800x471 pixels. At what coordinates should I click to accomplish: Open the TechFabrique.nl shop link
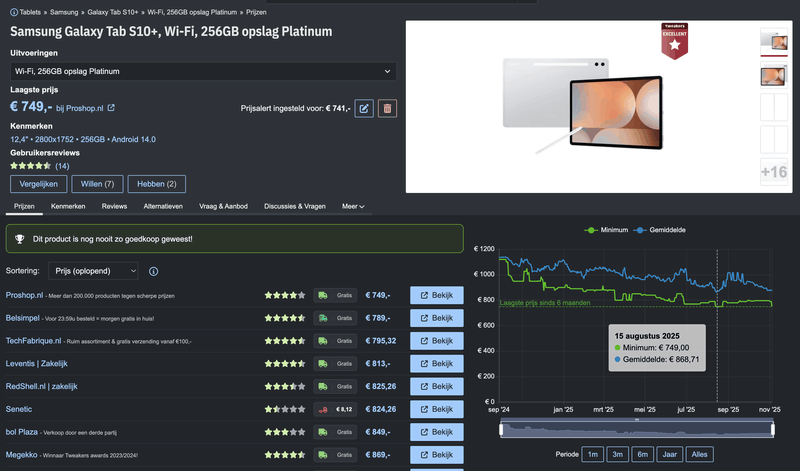tap(33, 341)
